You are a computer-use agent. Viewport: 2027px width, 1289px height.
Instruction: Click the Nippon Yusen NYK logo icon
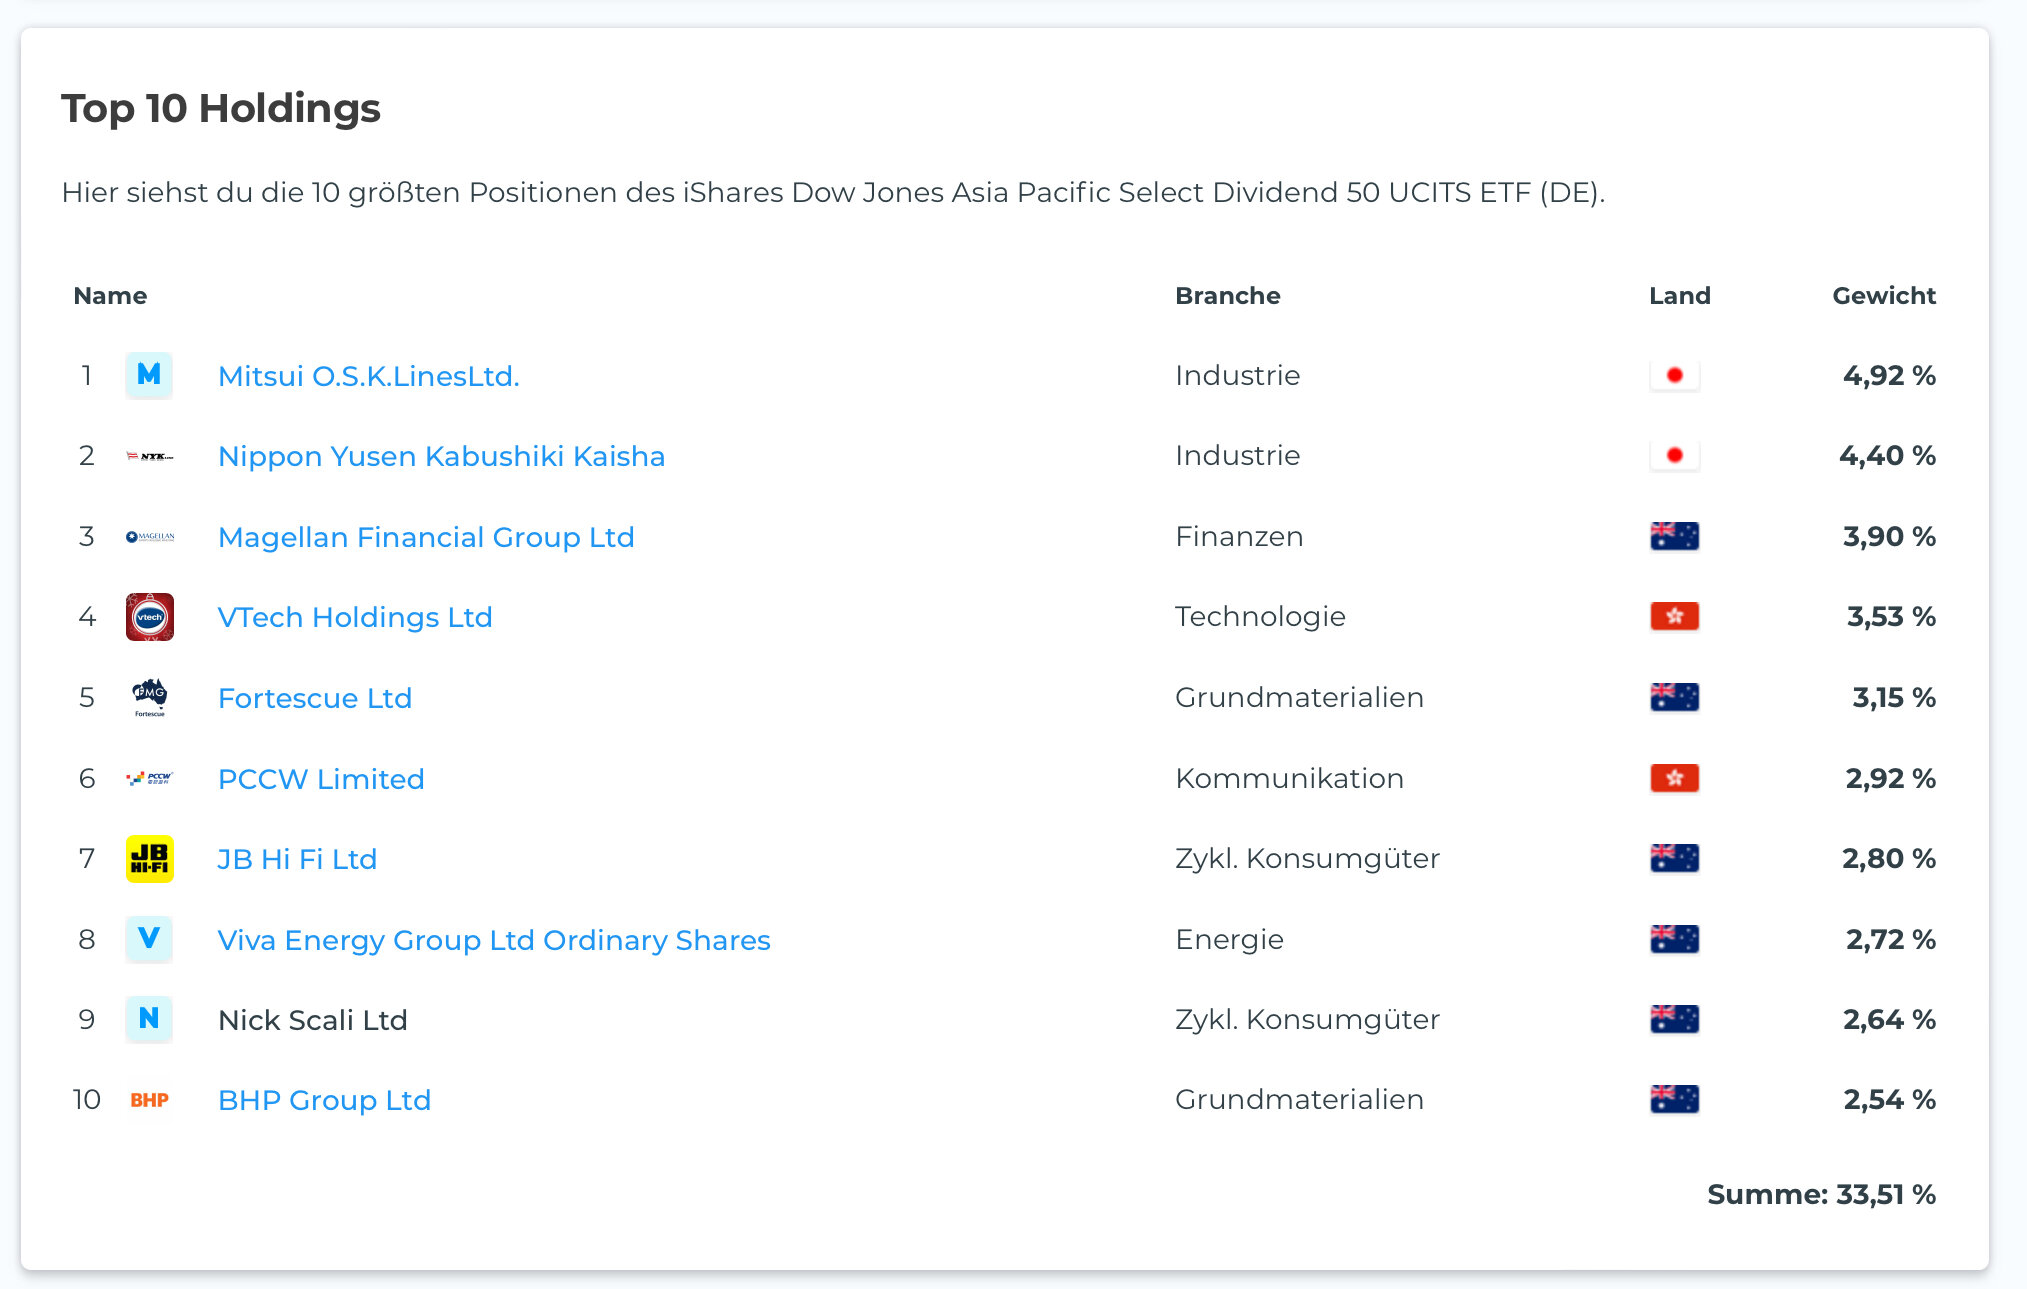pos(149,456)
